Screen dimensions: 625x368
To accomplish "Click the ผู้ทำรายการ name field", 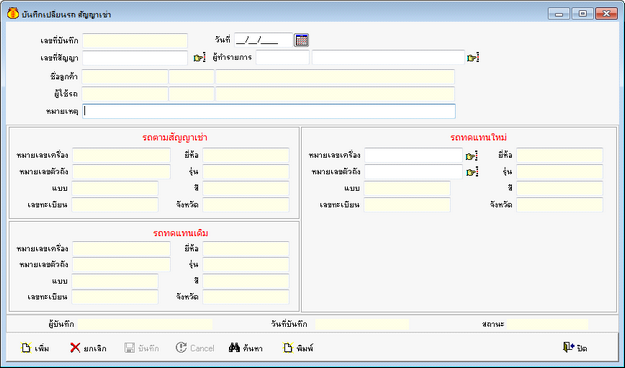I will click(x=388, y=57).
